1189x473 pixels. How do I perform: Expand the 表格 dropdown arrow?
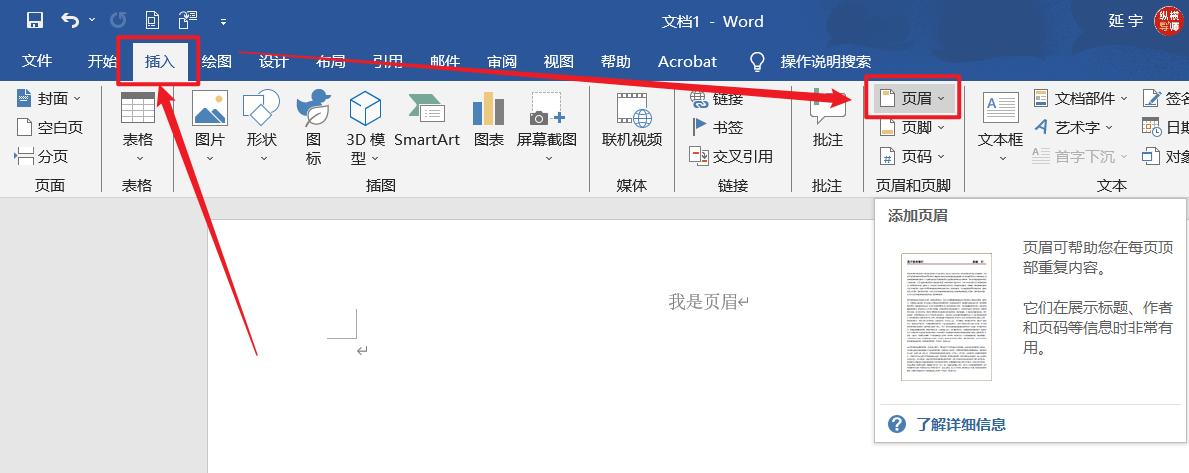tap(139, 158)
